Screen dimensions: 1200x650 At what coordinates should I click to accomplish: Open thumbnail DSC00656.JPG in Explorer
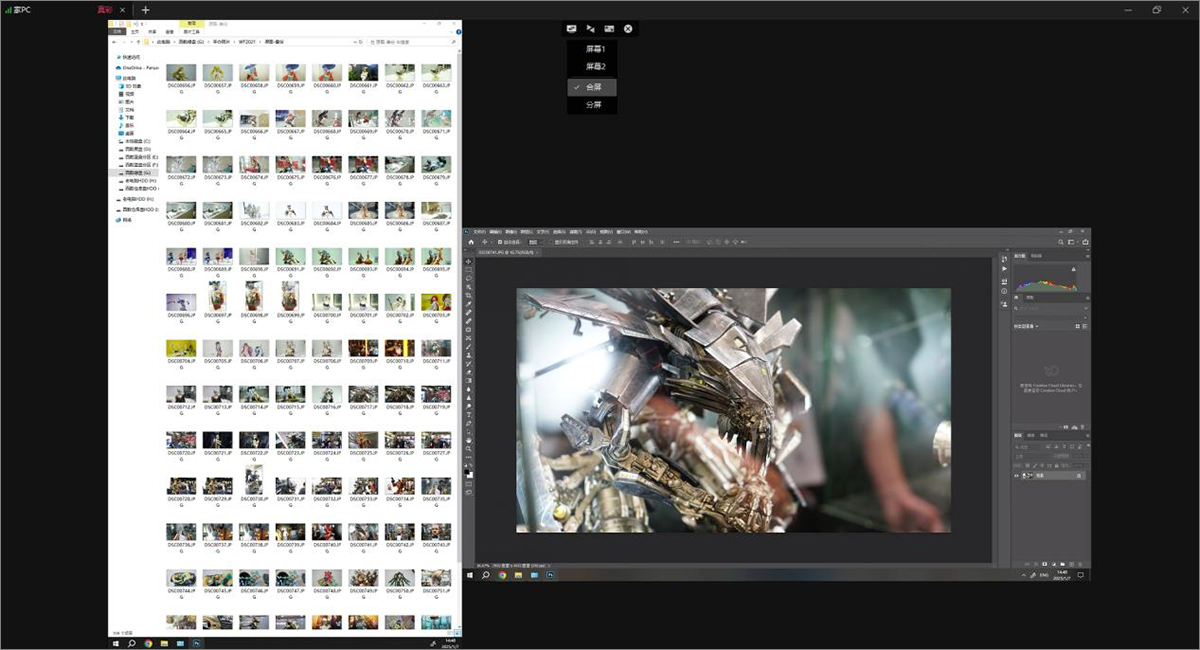[181, 73]
